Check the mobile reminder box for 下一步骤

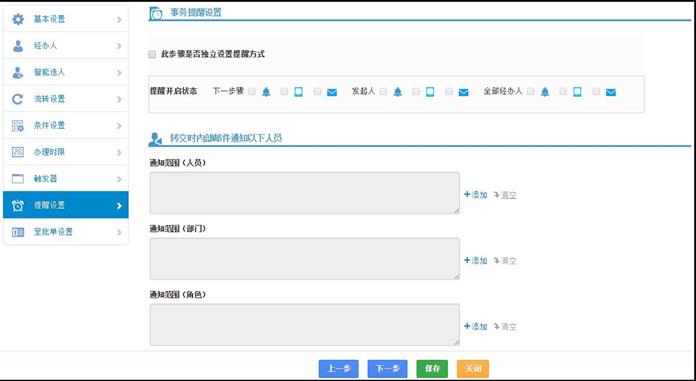(x=284, y=91)
